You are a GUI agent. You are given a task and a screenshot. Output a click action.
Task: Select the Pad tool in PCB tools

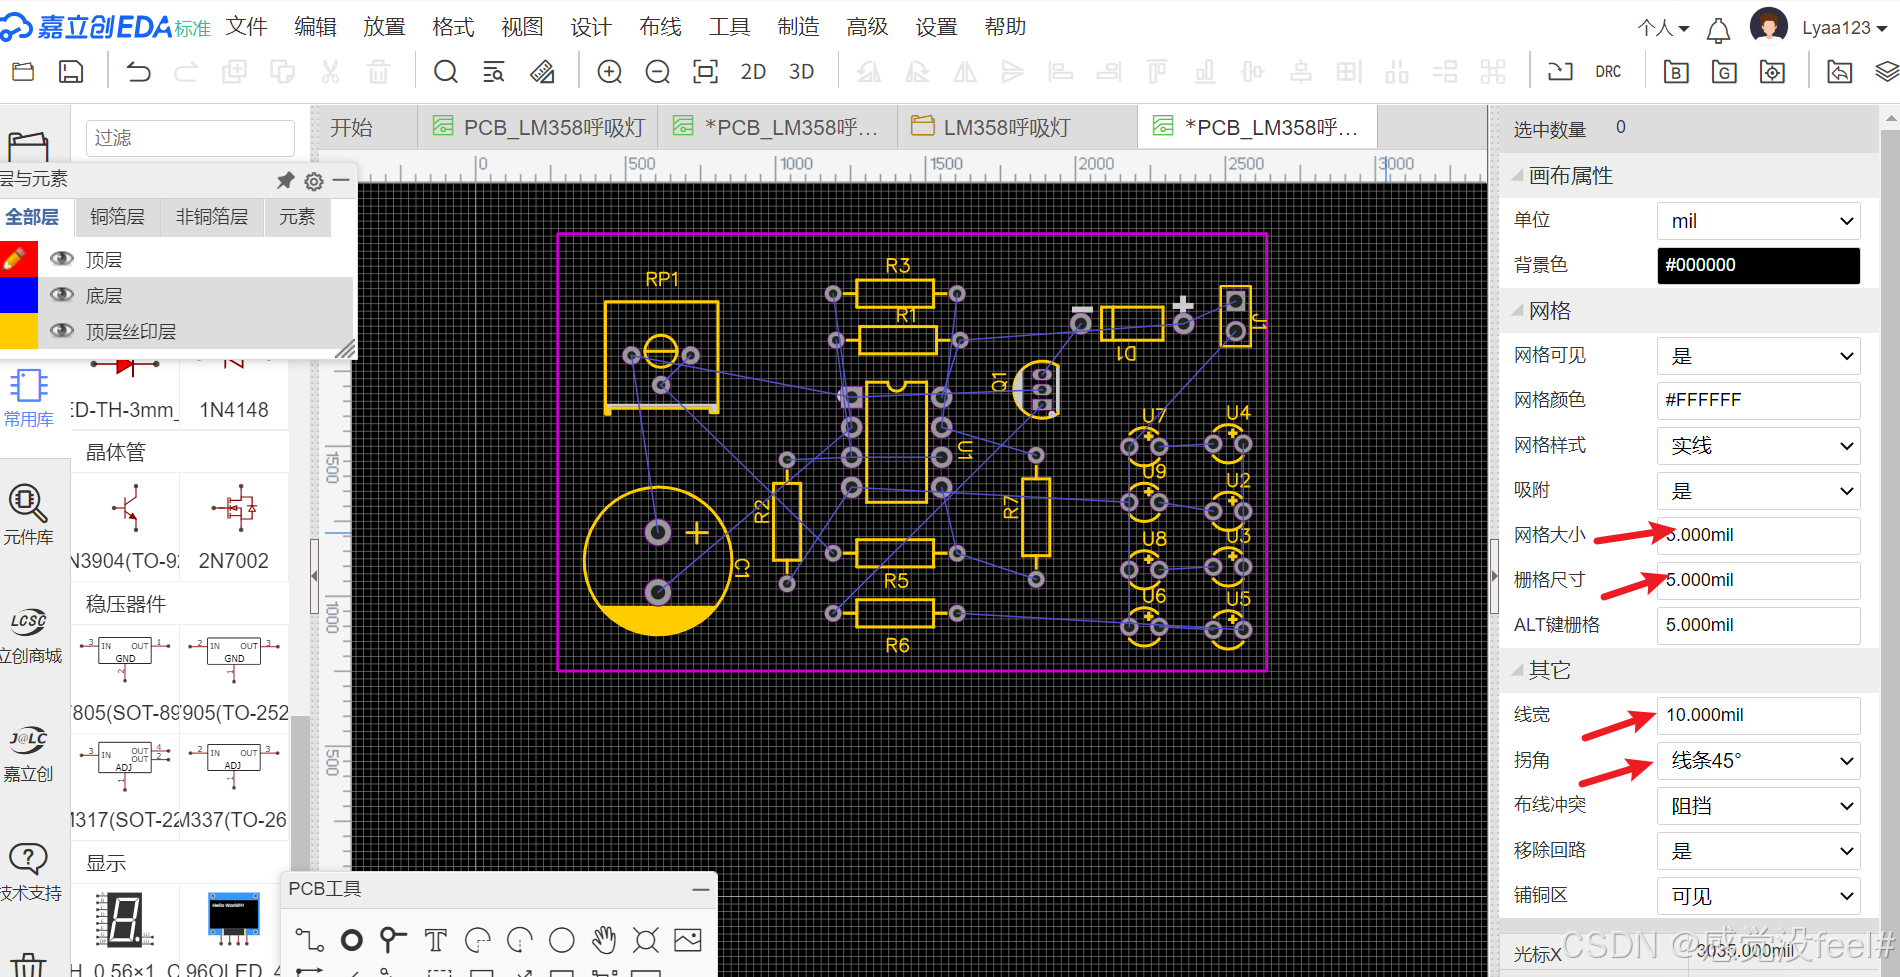tap(351, 940)
